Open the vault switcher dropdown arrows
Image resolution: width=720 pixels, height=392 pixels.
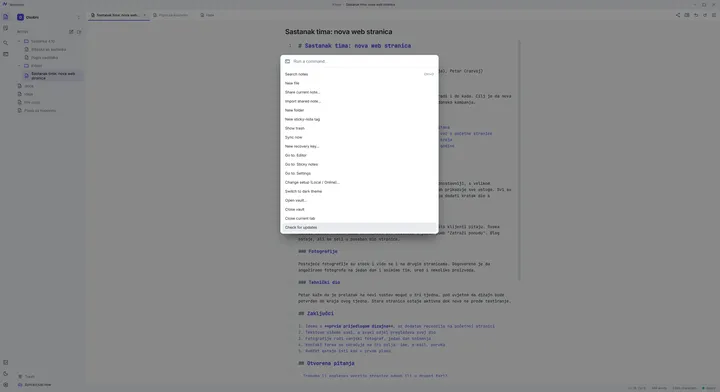click(79, 17)
